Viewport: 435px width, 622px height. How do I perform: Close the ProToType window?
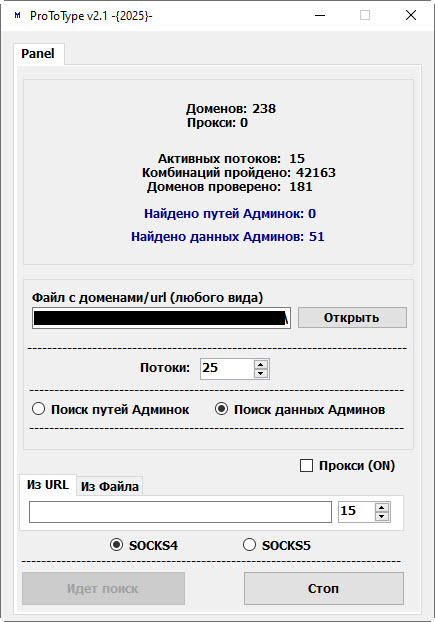point(411,15)
